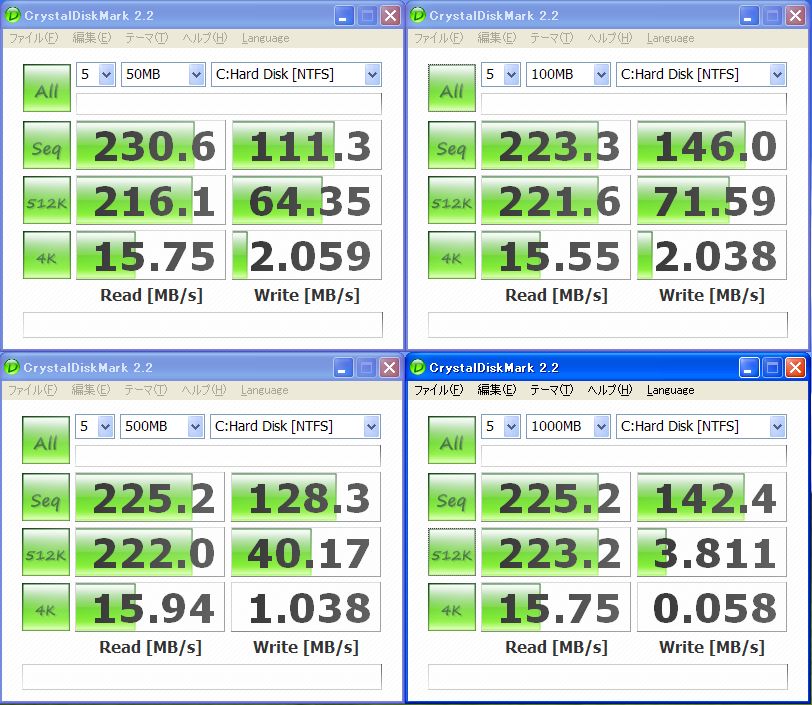Click the 2.059 4K write result

click(x=307, y=255)
